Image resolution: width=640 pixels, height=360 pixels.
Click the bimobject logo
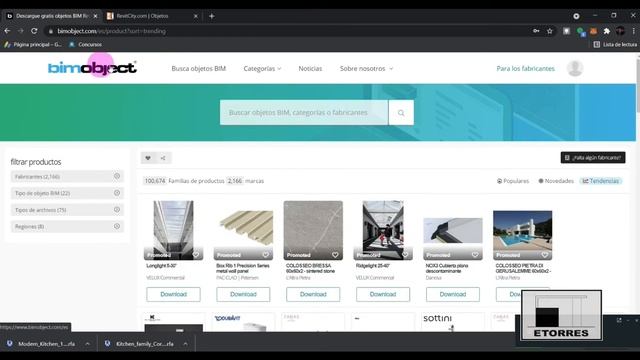92,68
